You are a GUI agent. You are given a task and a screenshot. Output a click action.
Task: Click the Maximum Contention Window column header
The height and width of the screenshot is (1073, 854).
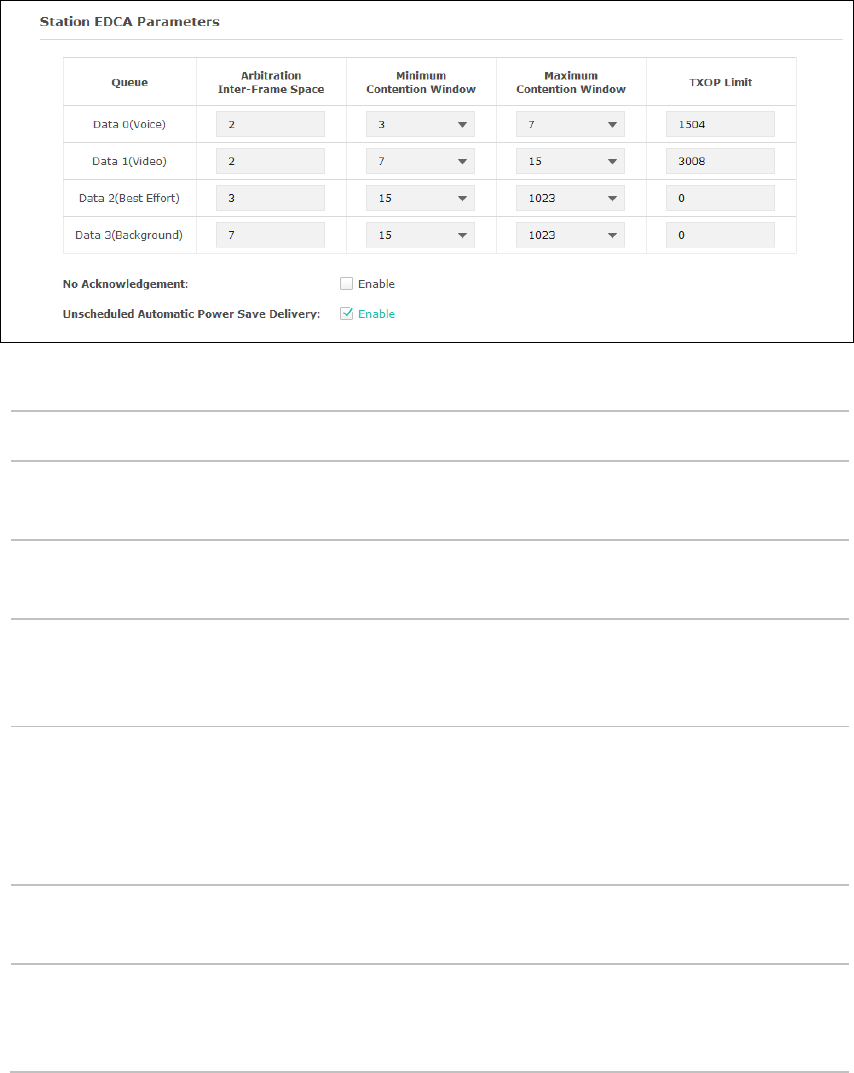[x=571, y=82]
